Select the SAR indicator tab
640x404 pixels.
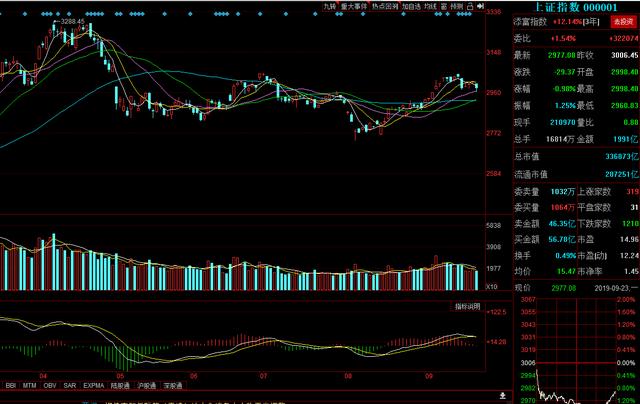pos(69,385)
